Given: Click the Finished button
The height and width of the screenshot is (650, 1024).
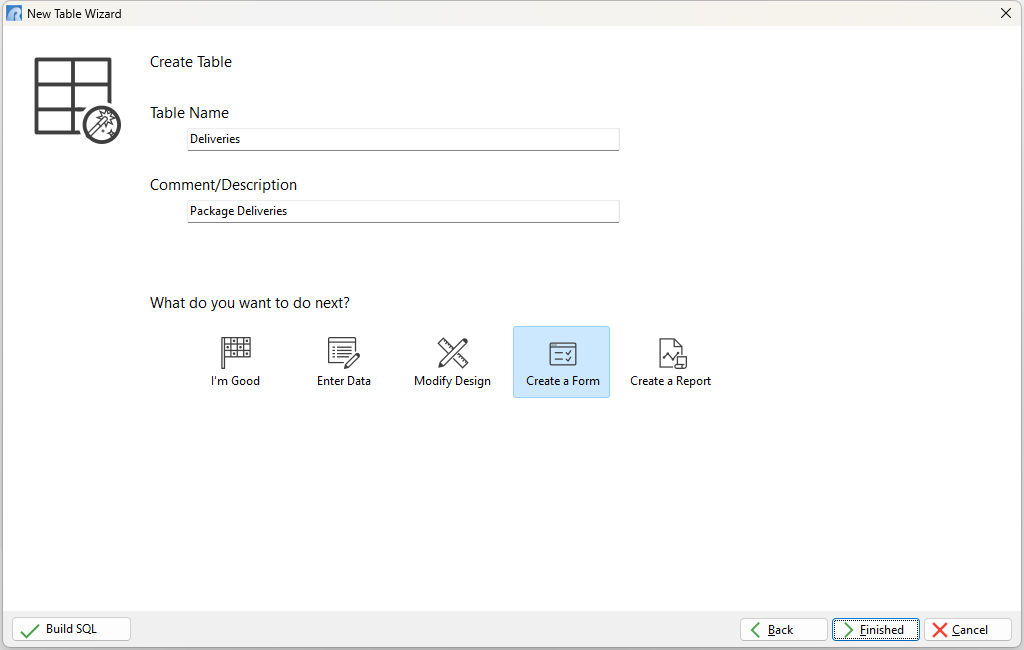Looking at the screenshot, I should 876,630.
